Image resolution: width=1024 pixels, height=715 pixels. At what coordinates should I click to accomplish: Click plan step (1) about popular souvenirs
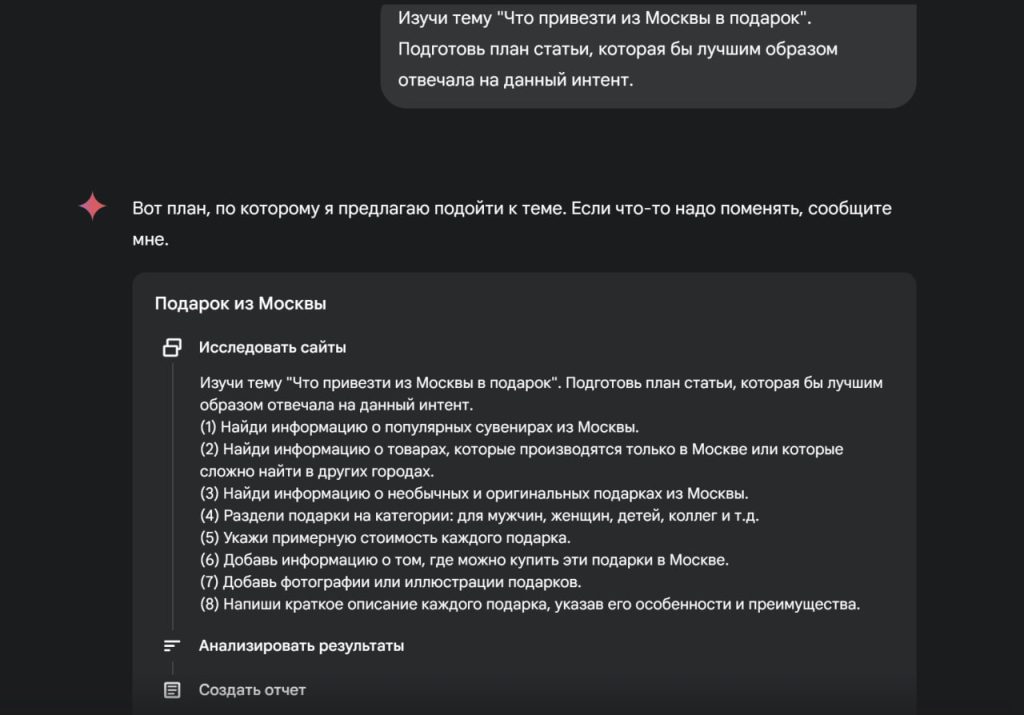419,427
